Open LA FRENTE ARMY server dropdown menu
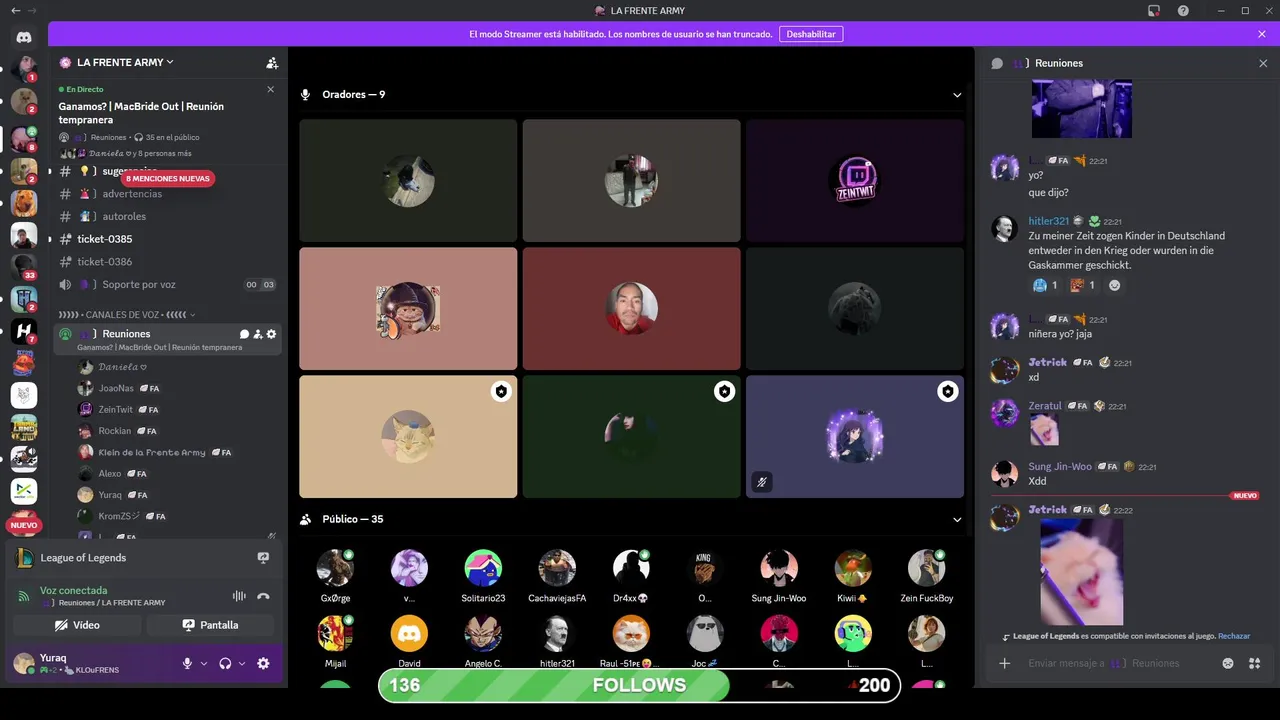 tap(125, 62)
